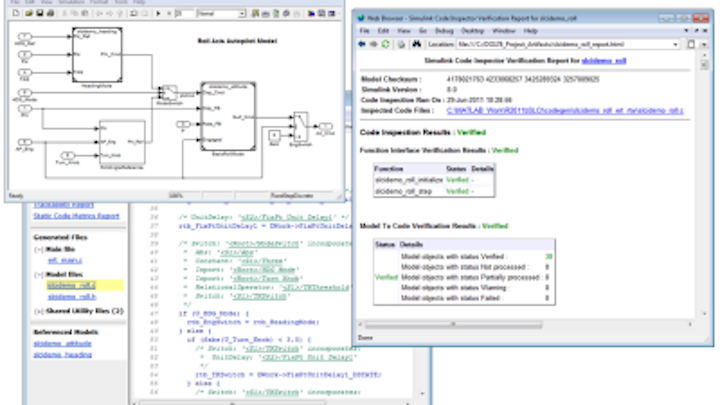Click web browser dock-menu triangle icon
The height and width of the screenshot is (405, 720).
click(686, 31)
